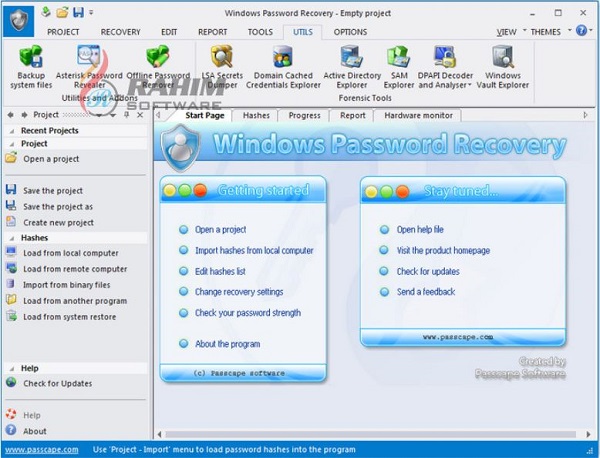Pin the Project panel
The image size is (600, 458).
tap(126, 115)
